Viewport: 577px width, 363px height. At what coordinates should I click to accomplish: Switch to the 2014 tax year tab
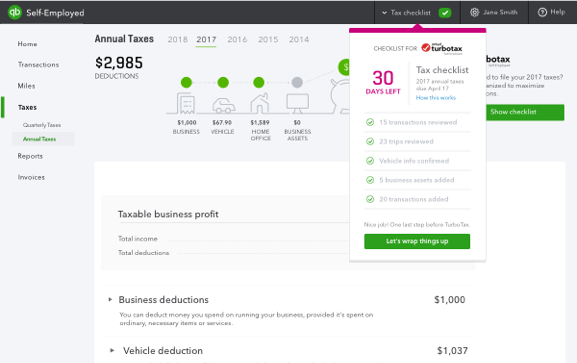click(299, 39)
